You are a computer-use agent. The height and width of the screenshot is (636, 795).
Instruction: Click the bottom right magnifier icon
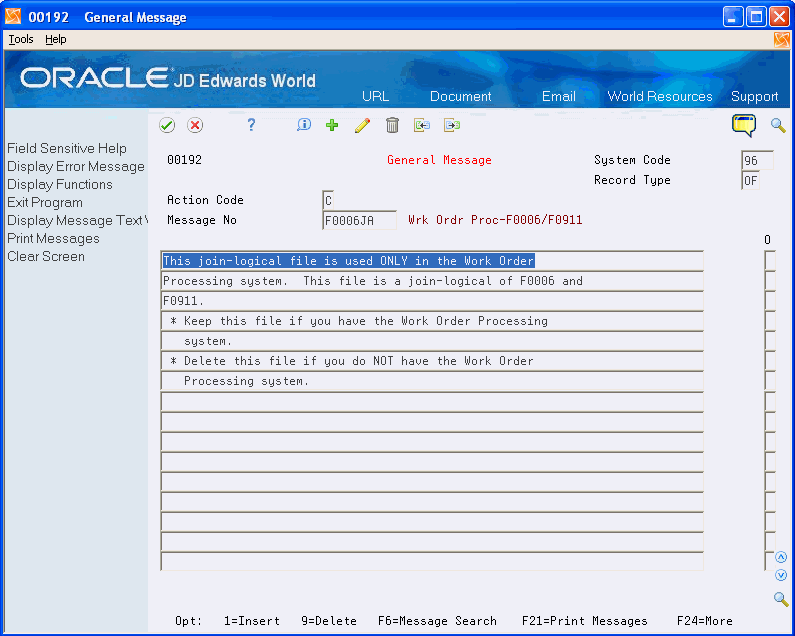[x=781, y=599]
